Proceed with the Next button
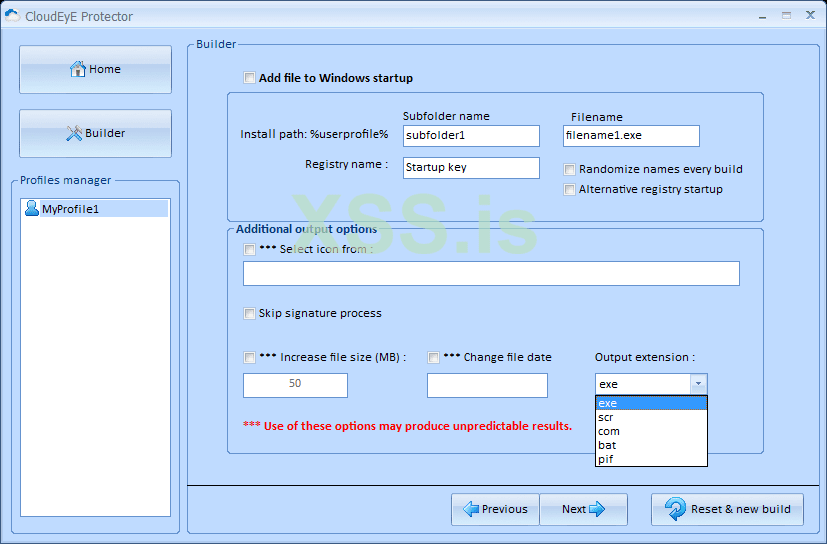This screenshot has width=827, height=544. click(583, 509)
